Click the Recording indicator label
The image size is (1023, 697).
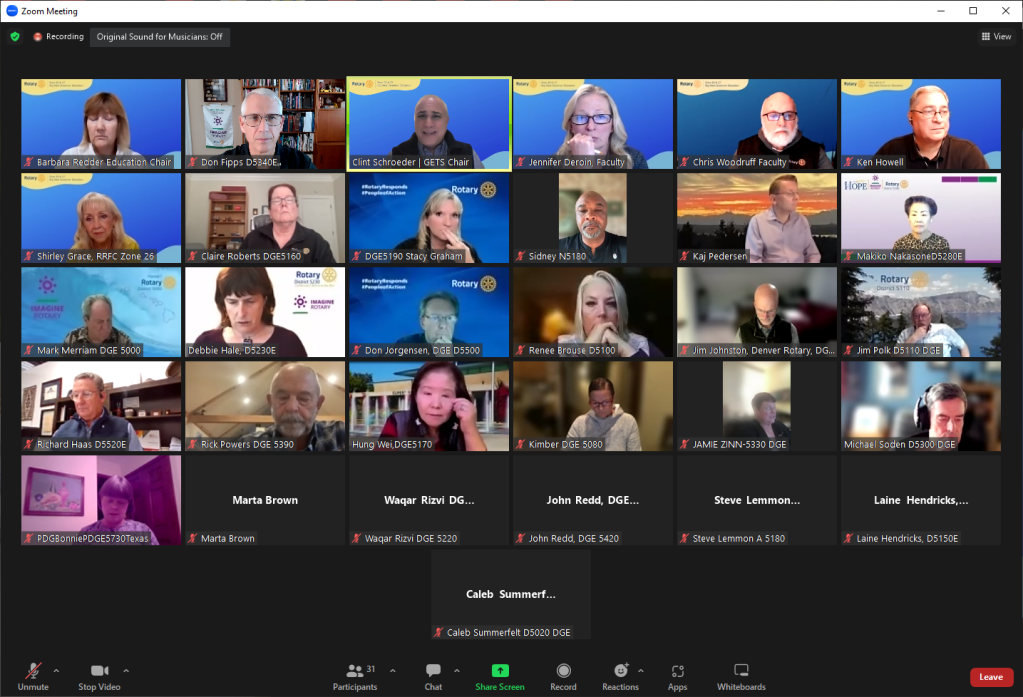[58, 37]
